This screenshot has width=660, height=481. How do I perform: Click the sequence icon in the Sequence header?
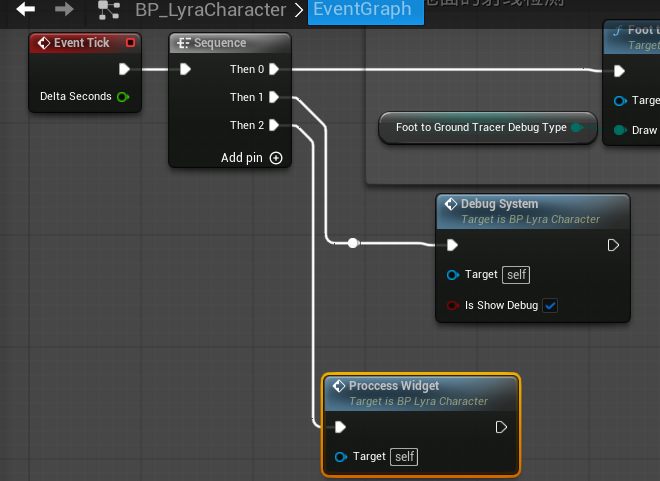click(184, 43)
